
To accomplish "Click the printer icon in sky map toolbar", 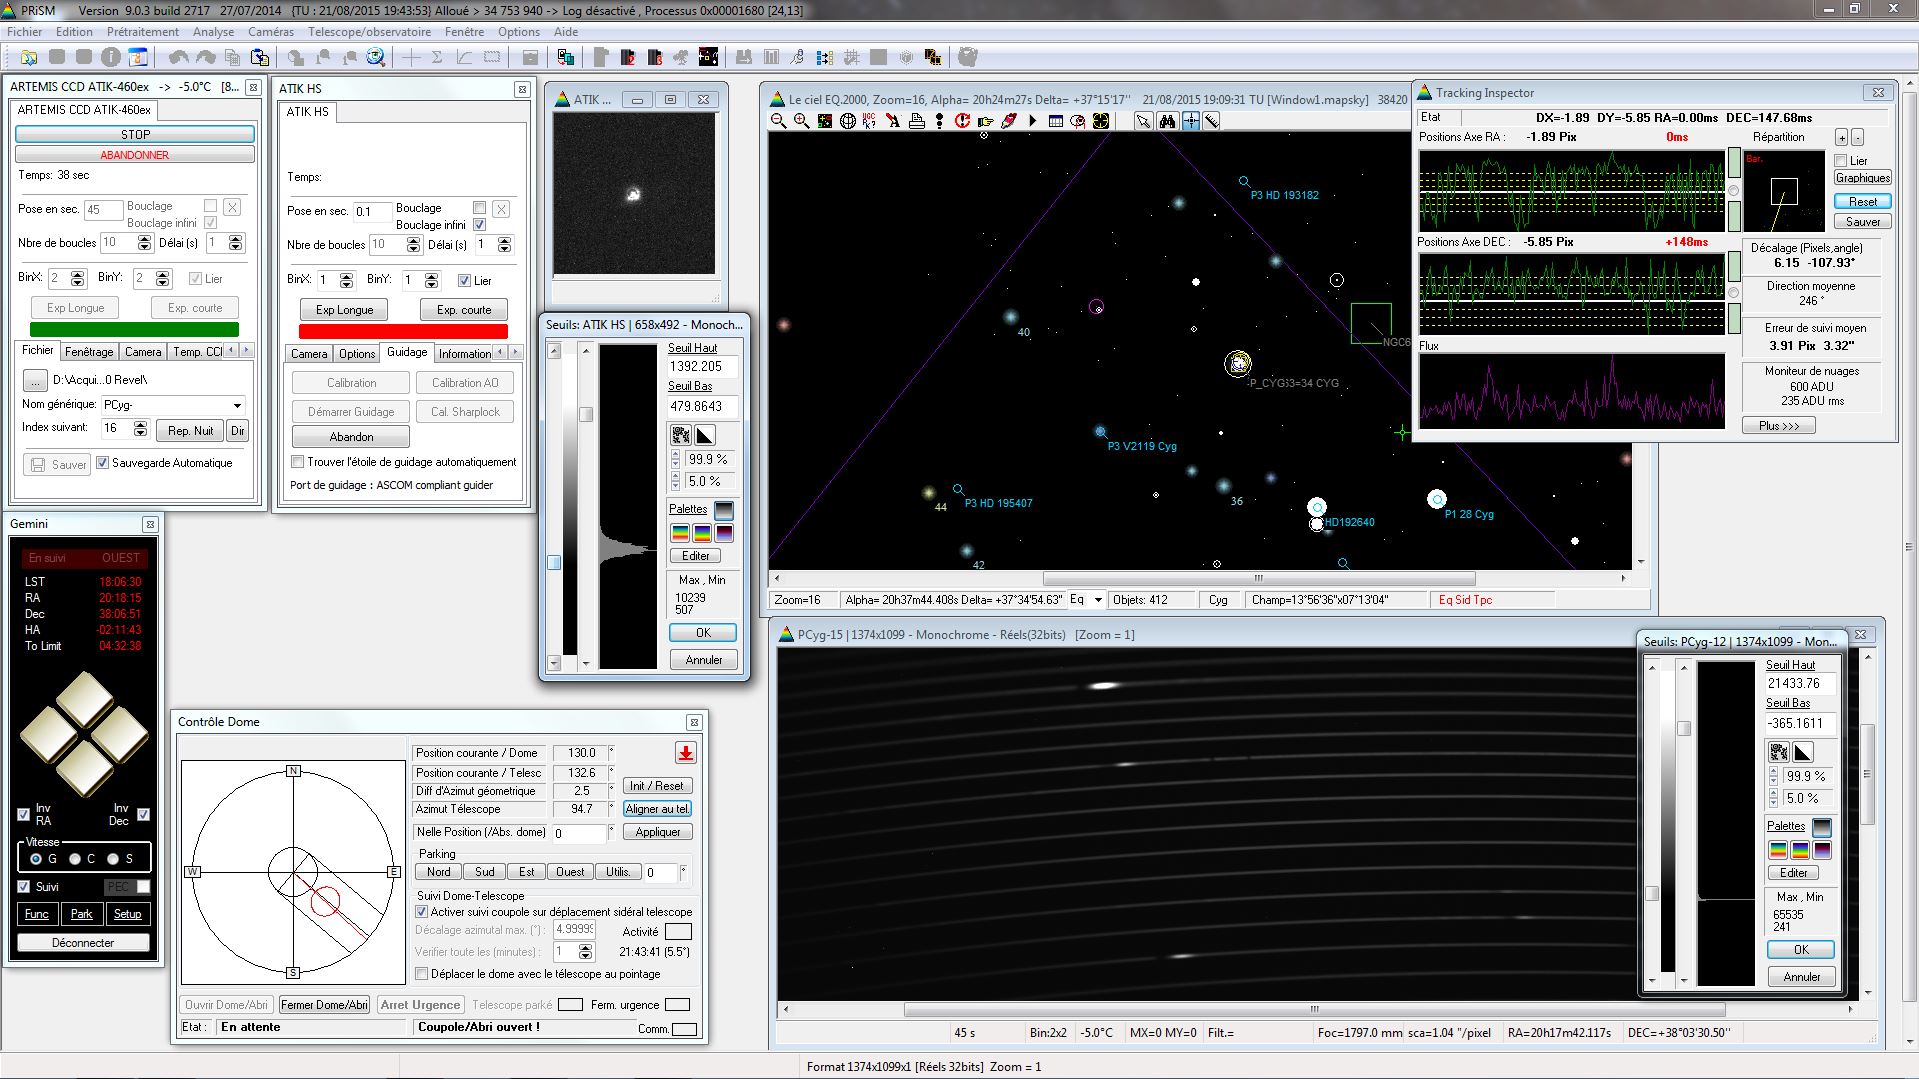I will point(916,121).
